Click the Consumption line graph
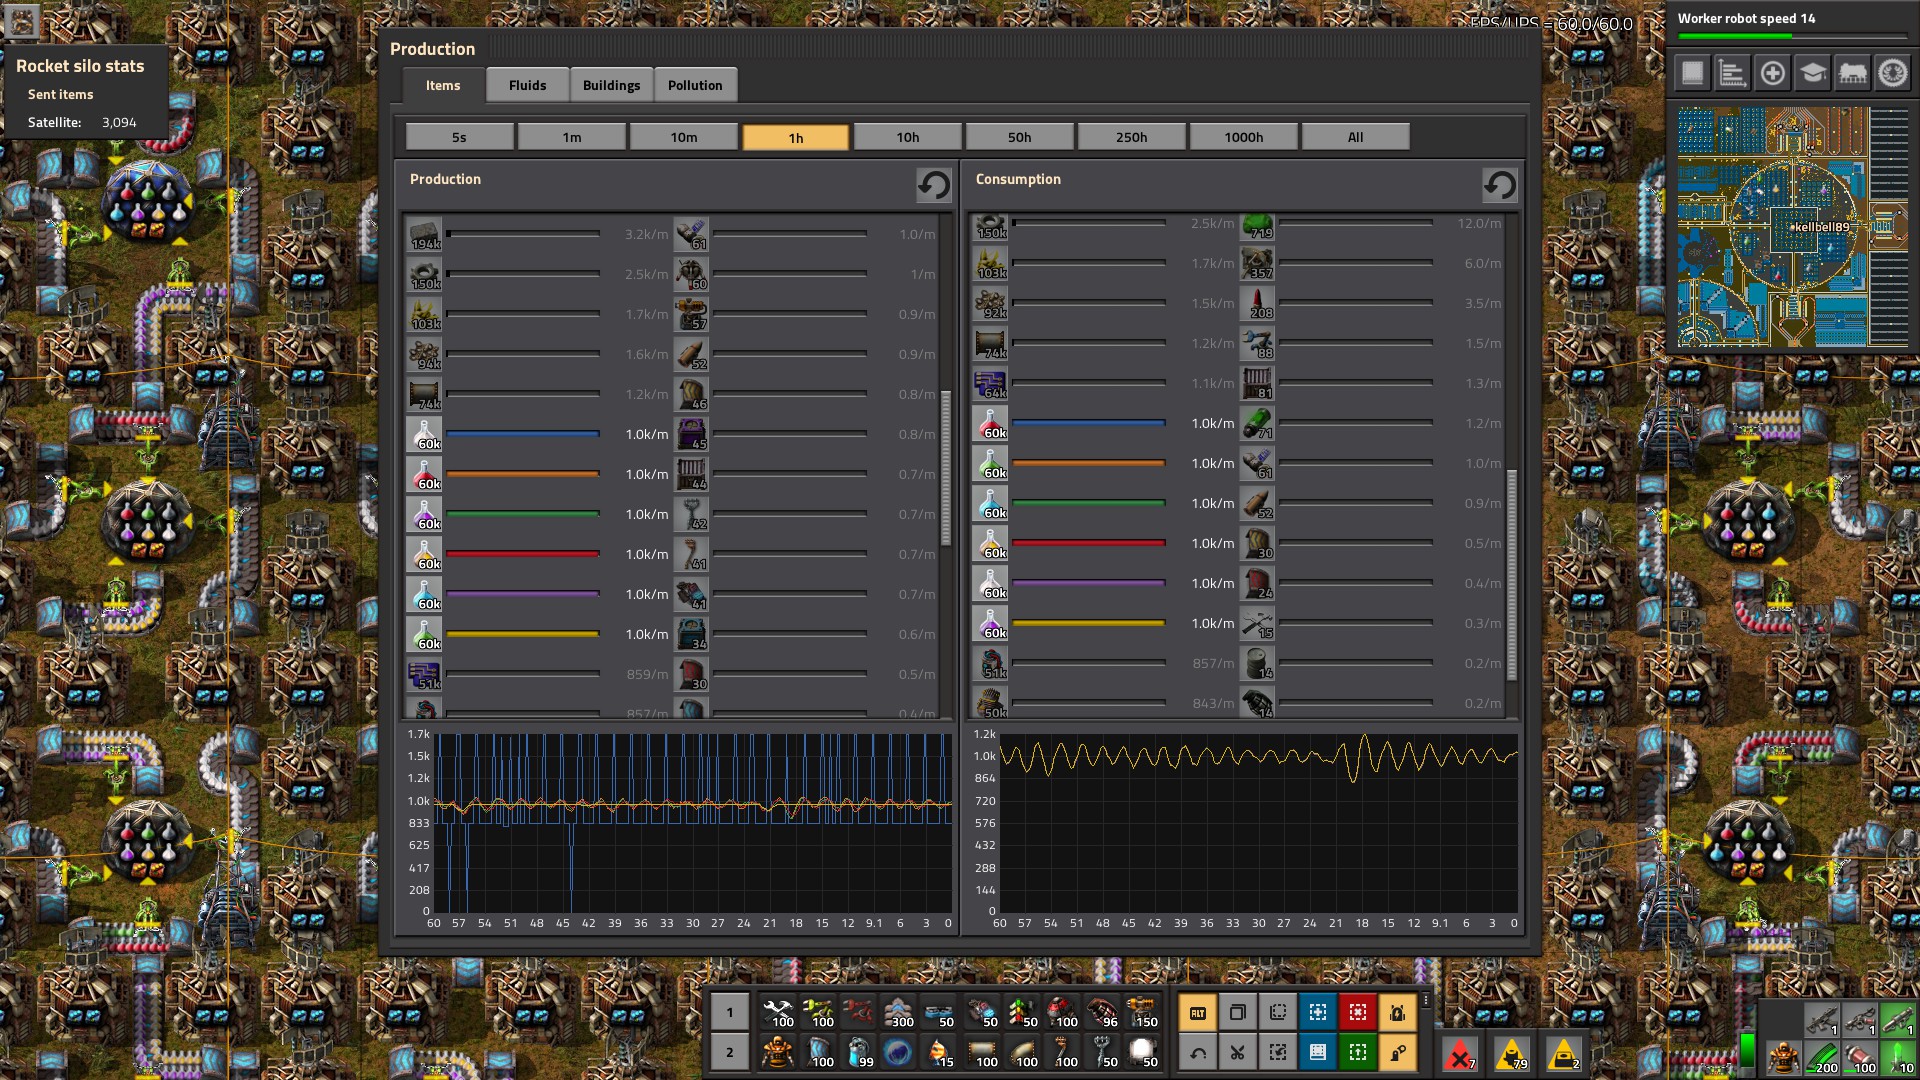The width and height of the screenshot is (1920, 1080). 1258,824
